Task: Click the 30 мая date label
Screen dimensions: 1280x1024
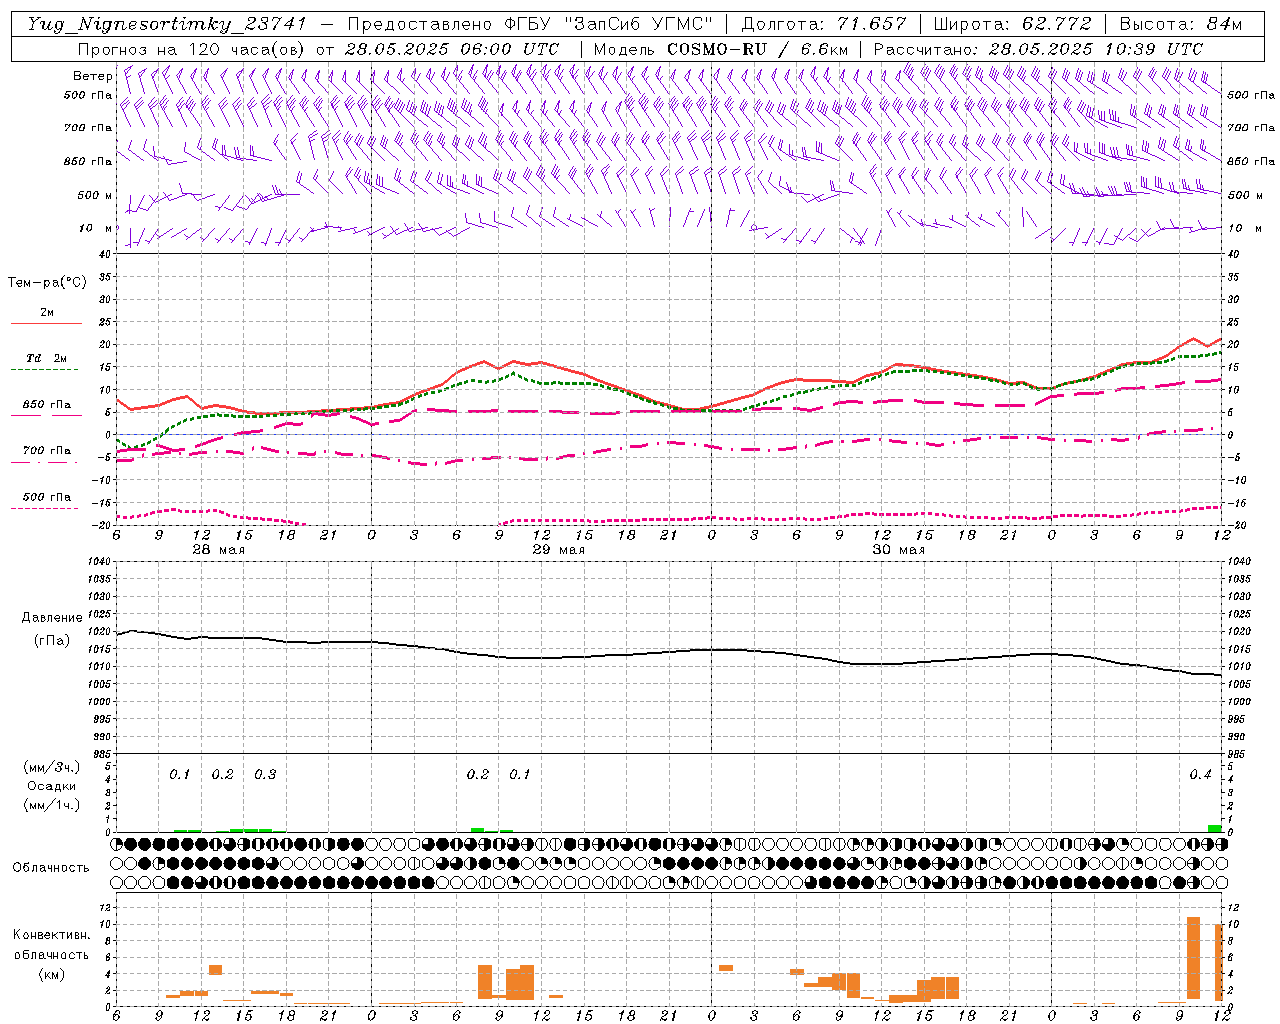Action: point(898,550)
